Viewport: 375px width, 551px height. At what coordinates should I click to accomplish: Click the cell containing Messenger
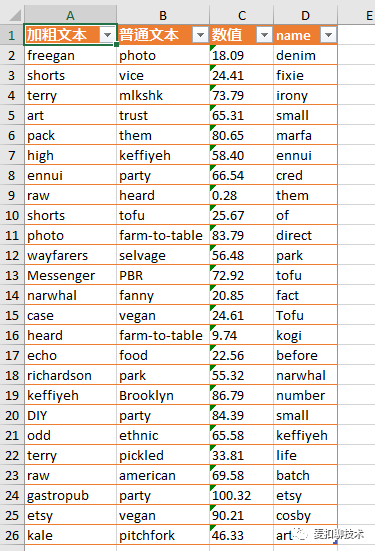click(71, 275)
